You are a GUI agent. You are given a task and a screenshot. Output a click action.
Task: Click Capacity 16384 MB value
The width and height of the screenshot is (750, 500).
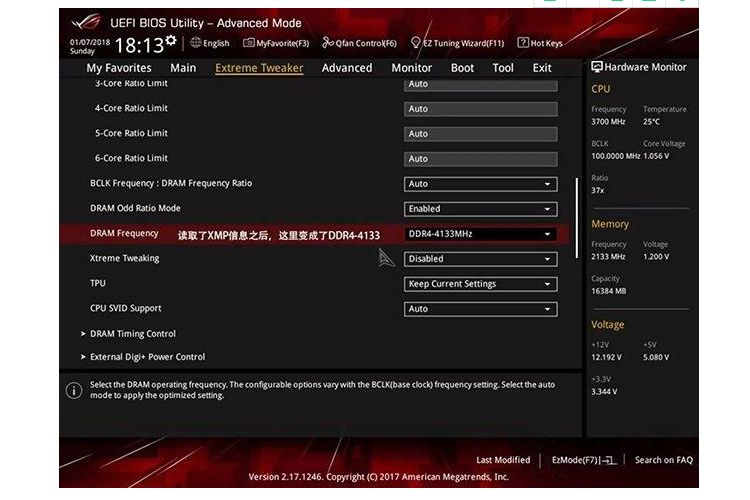tap(608, 291)
